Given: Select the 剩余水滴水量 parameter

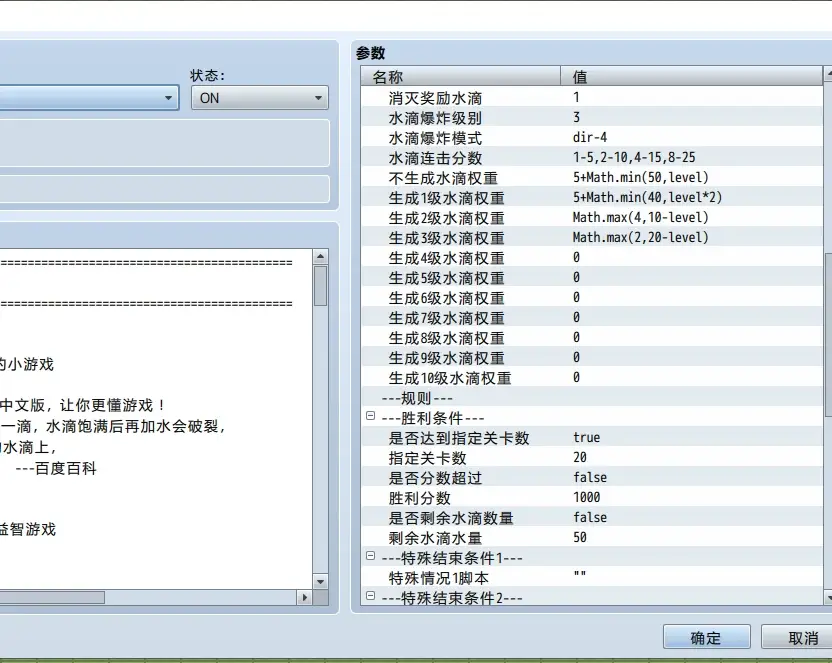Looking at the screenshot, I should tap(435, 538).
